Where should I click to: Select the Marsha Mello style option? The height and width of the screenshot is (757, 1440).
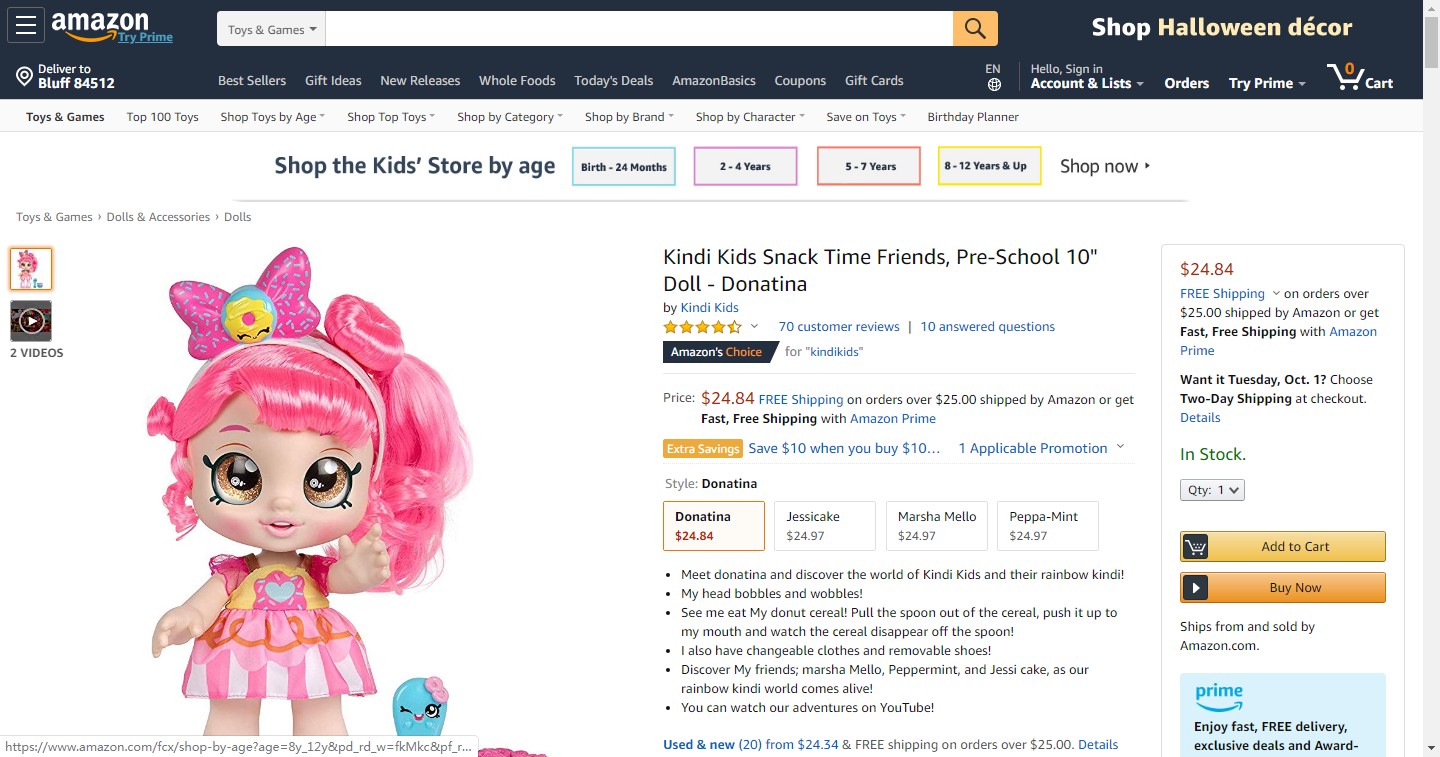click(x=937, y=526)
